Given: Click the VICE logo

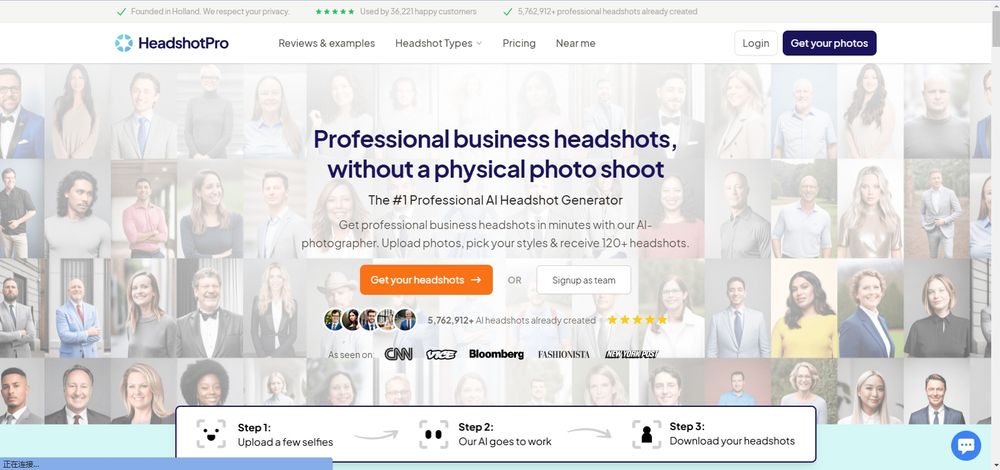Looking at the screenshot, I should tap(441, 355).
